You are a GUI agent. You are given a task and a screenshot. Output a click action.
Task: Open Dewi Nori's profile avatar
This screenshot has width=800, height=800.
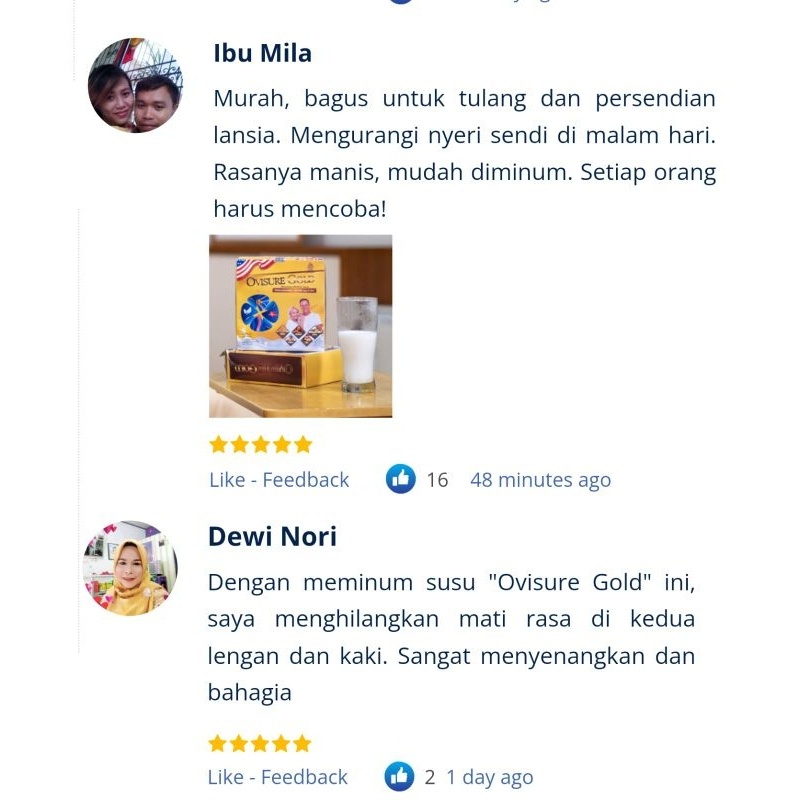click(131, 568)
